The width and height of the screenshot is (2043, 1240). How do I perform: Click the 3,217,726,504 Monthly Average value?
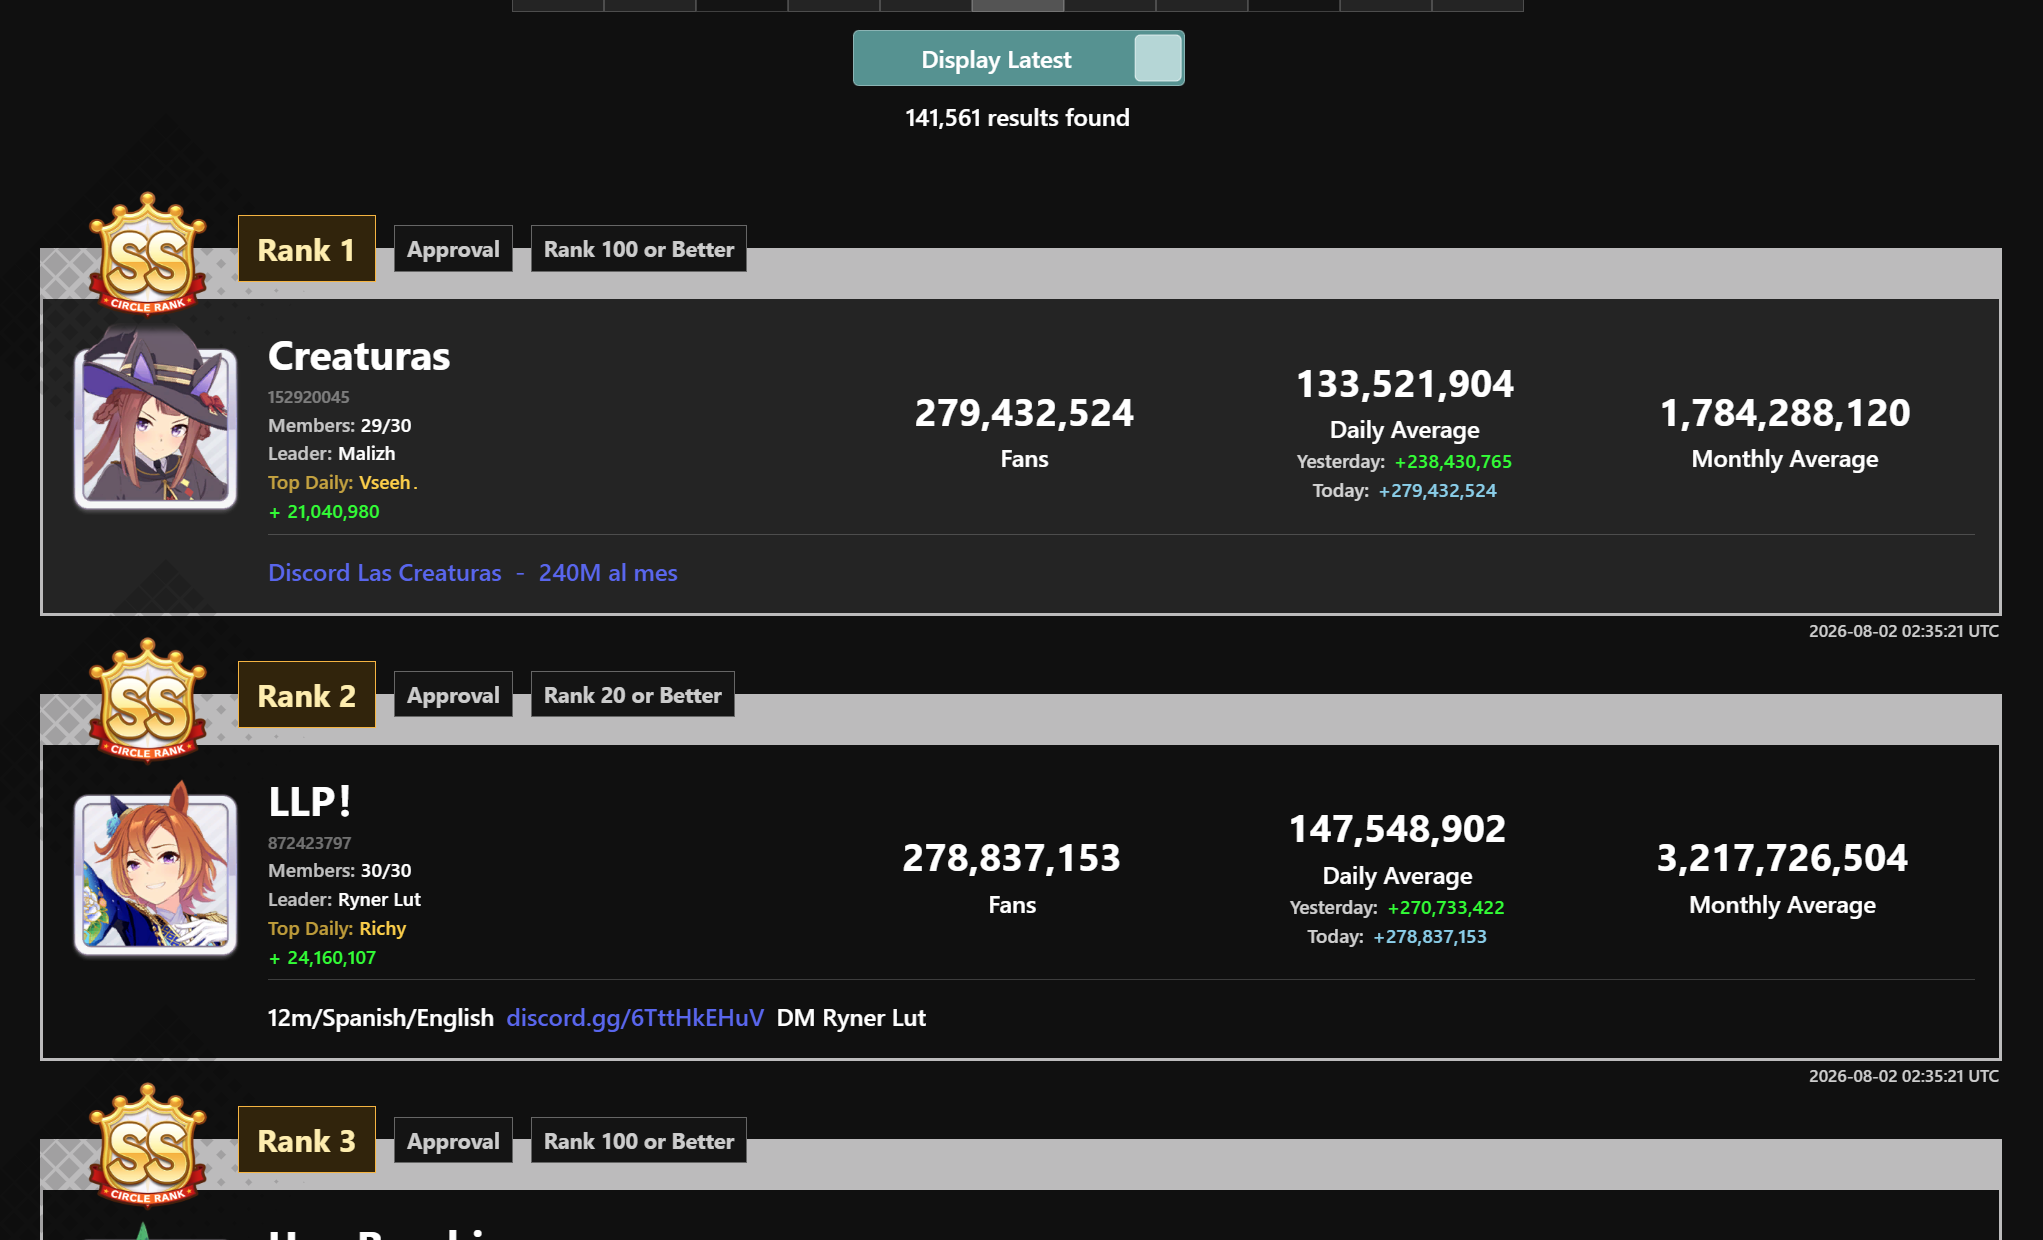coord(1783,858)
